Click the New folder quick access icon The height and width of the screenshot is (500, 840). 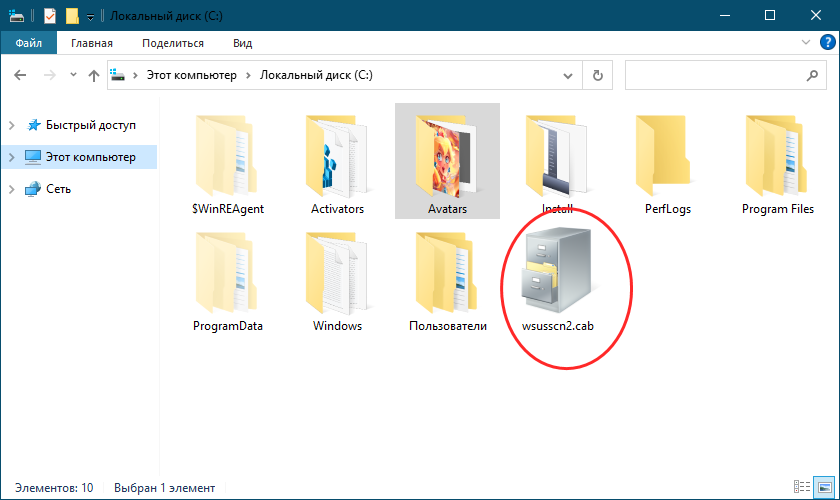[x=72, y=16]
